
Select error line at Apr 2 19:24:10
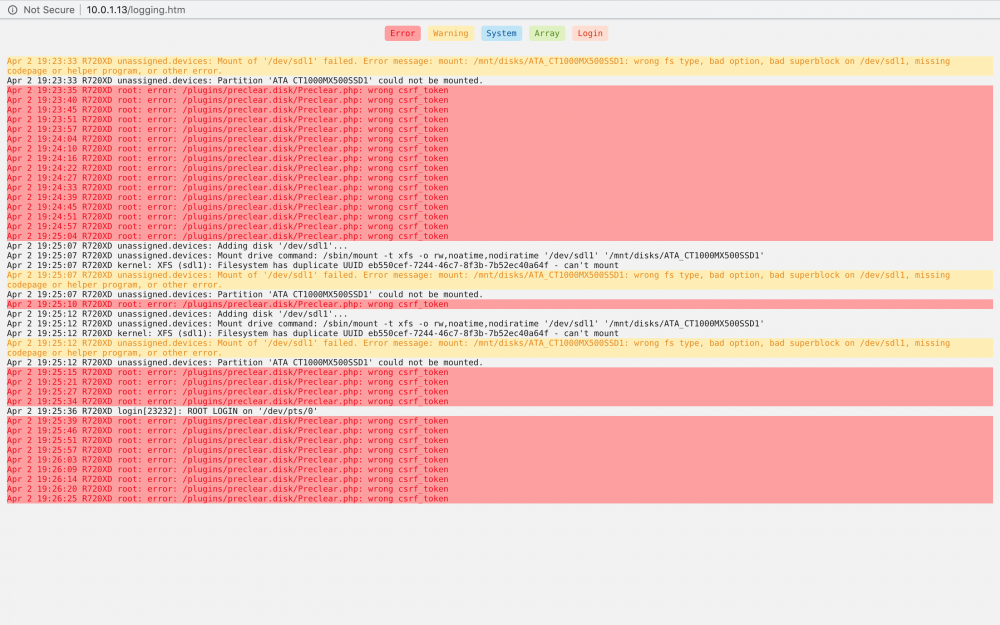500,149
